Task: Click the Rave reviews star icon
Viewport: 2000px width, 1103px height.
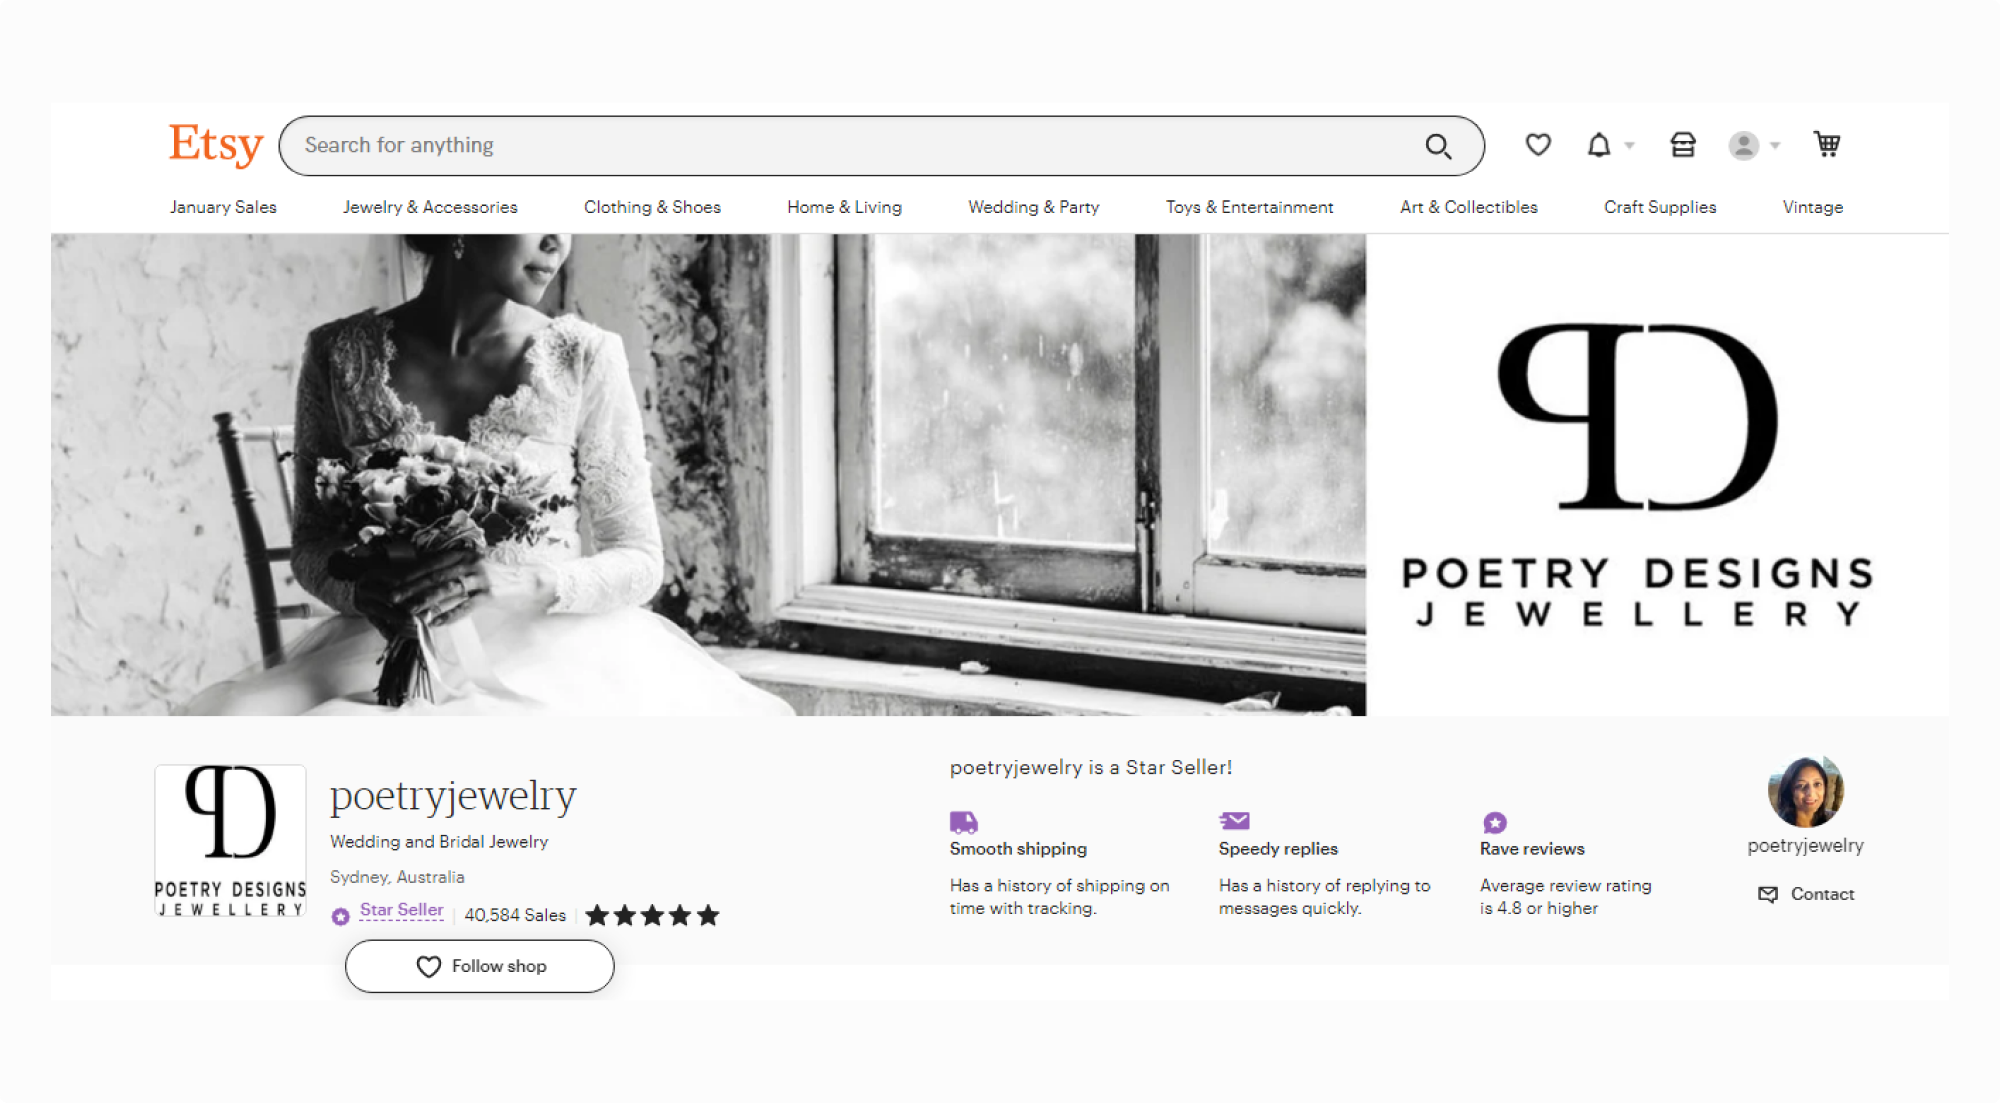Action: coord(1495,822)
